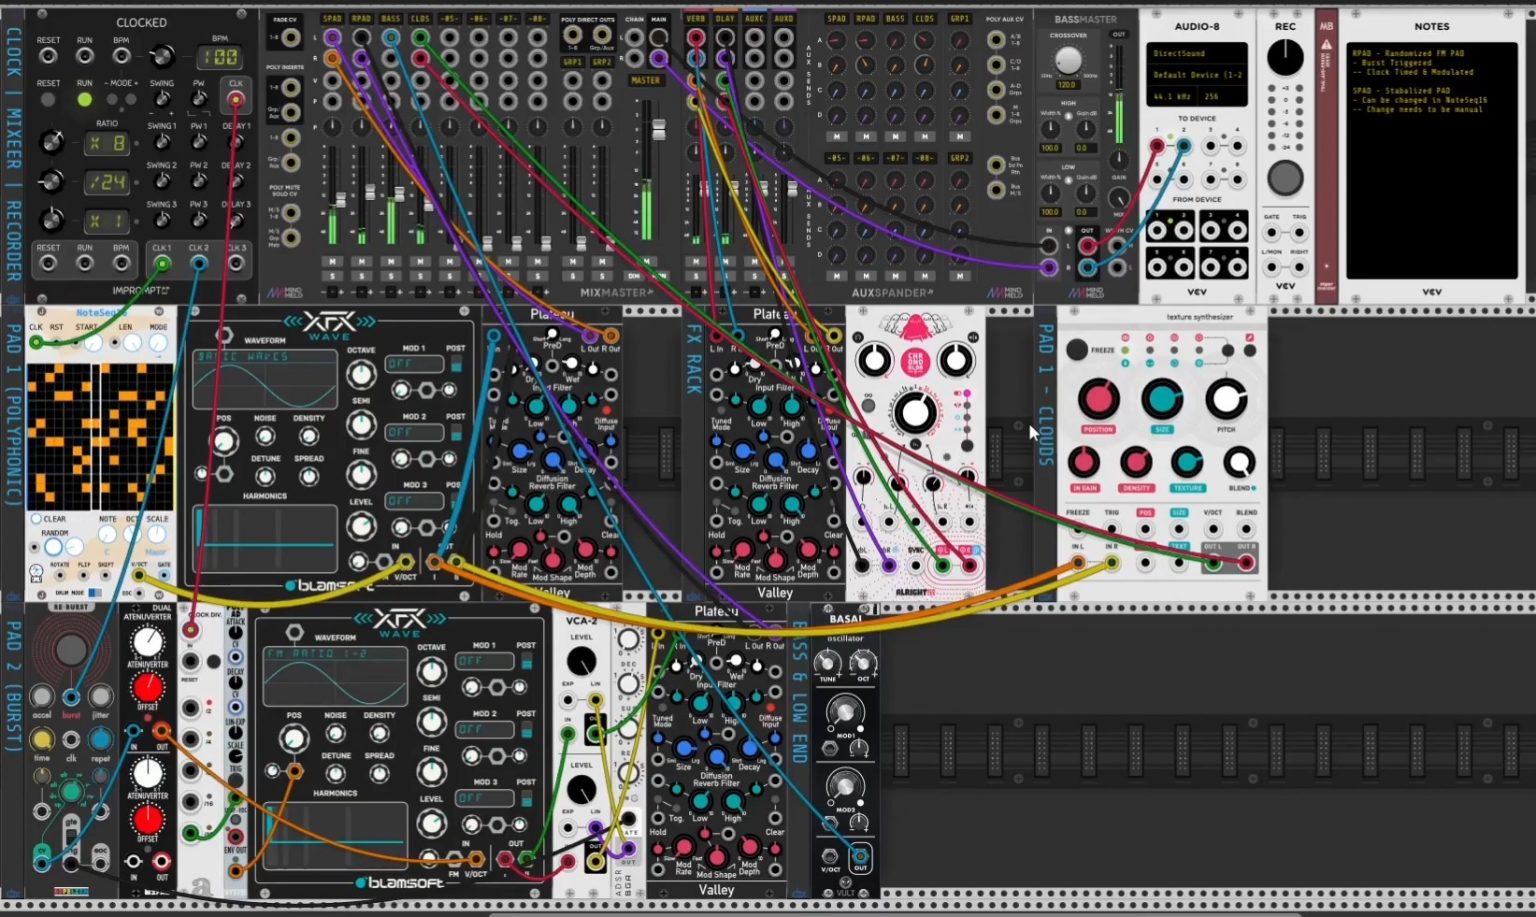The width and height of the screenshot is (1536, 917).
Task: Click the white PITCH knob on the texture synthesizer
Action: [x=1226, y=399]
